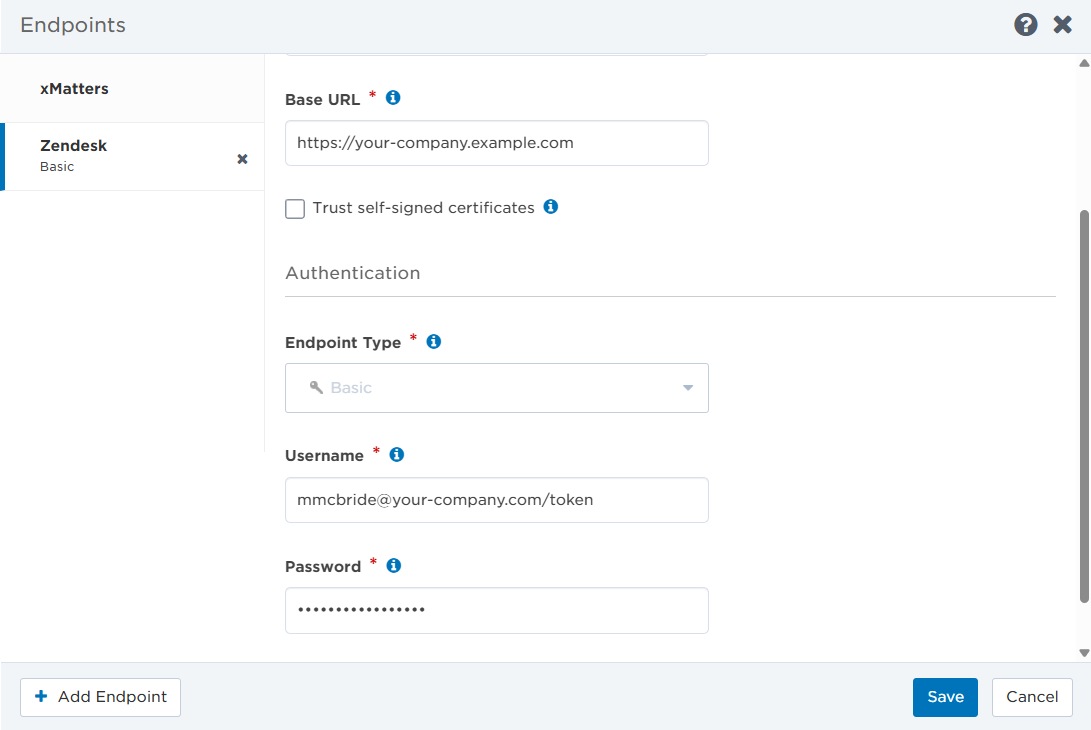Viewport: 1091px width, 730px height.
Task: Select the xMatters endpoint
Action: [74, 89]
